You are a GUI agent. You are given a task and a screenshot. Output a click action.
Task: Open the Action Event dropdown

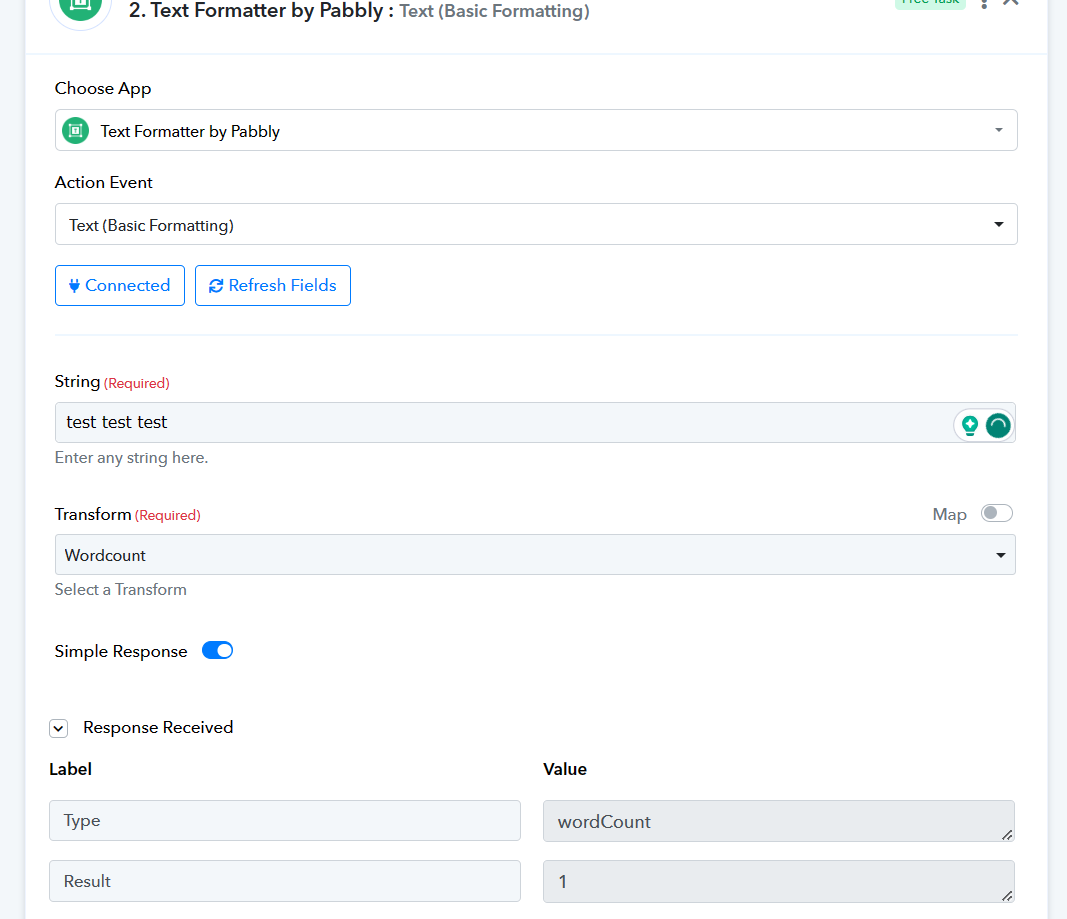click(x=536, y=224)
